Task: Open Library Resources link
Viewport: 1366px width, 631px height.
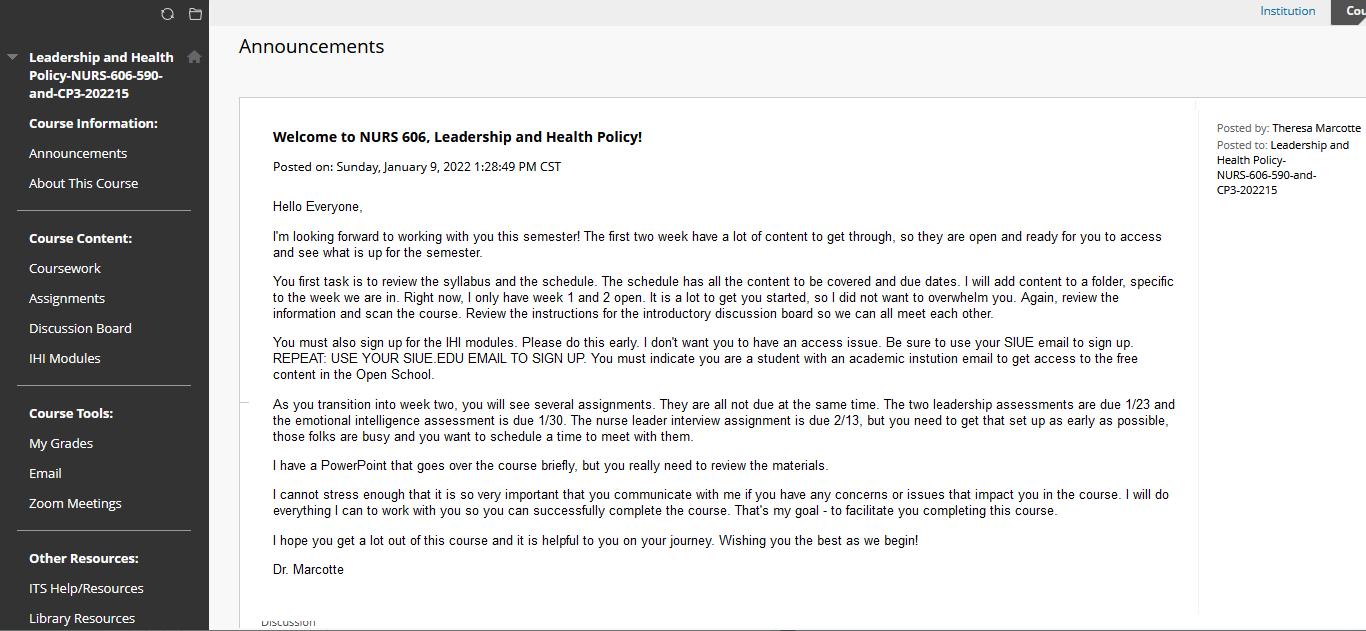Action: [x=82, y=618]
